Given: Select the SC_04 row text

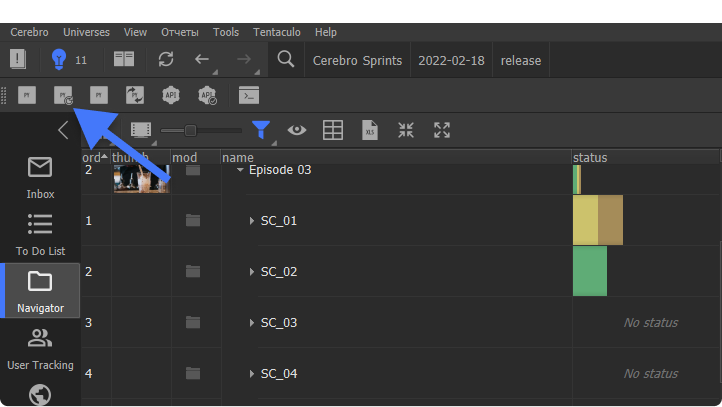Looking at the screenshot, I should (x=279, y=373).
